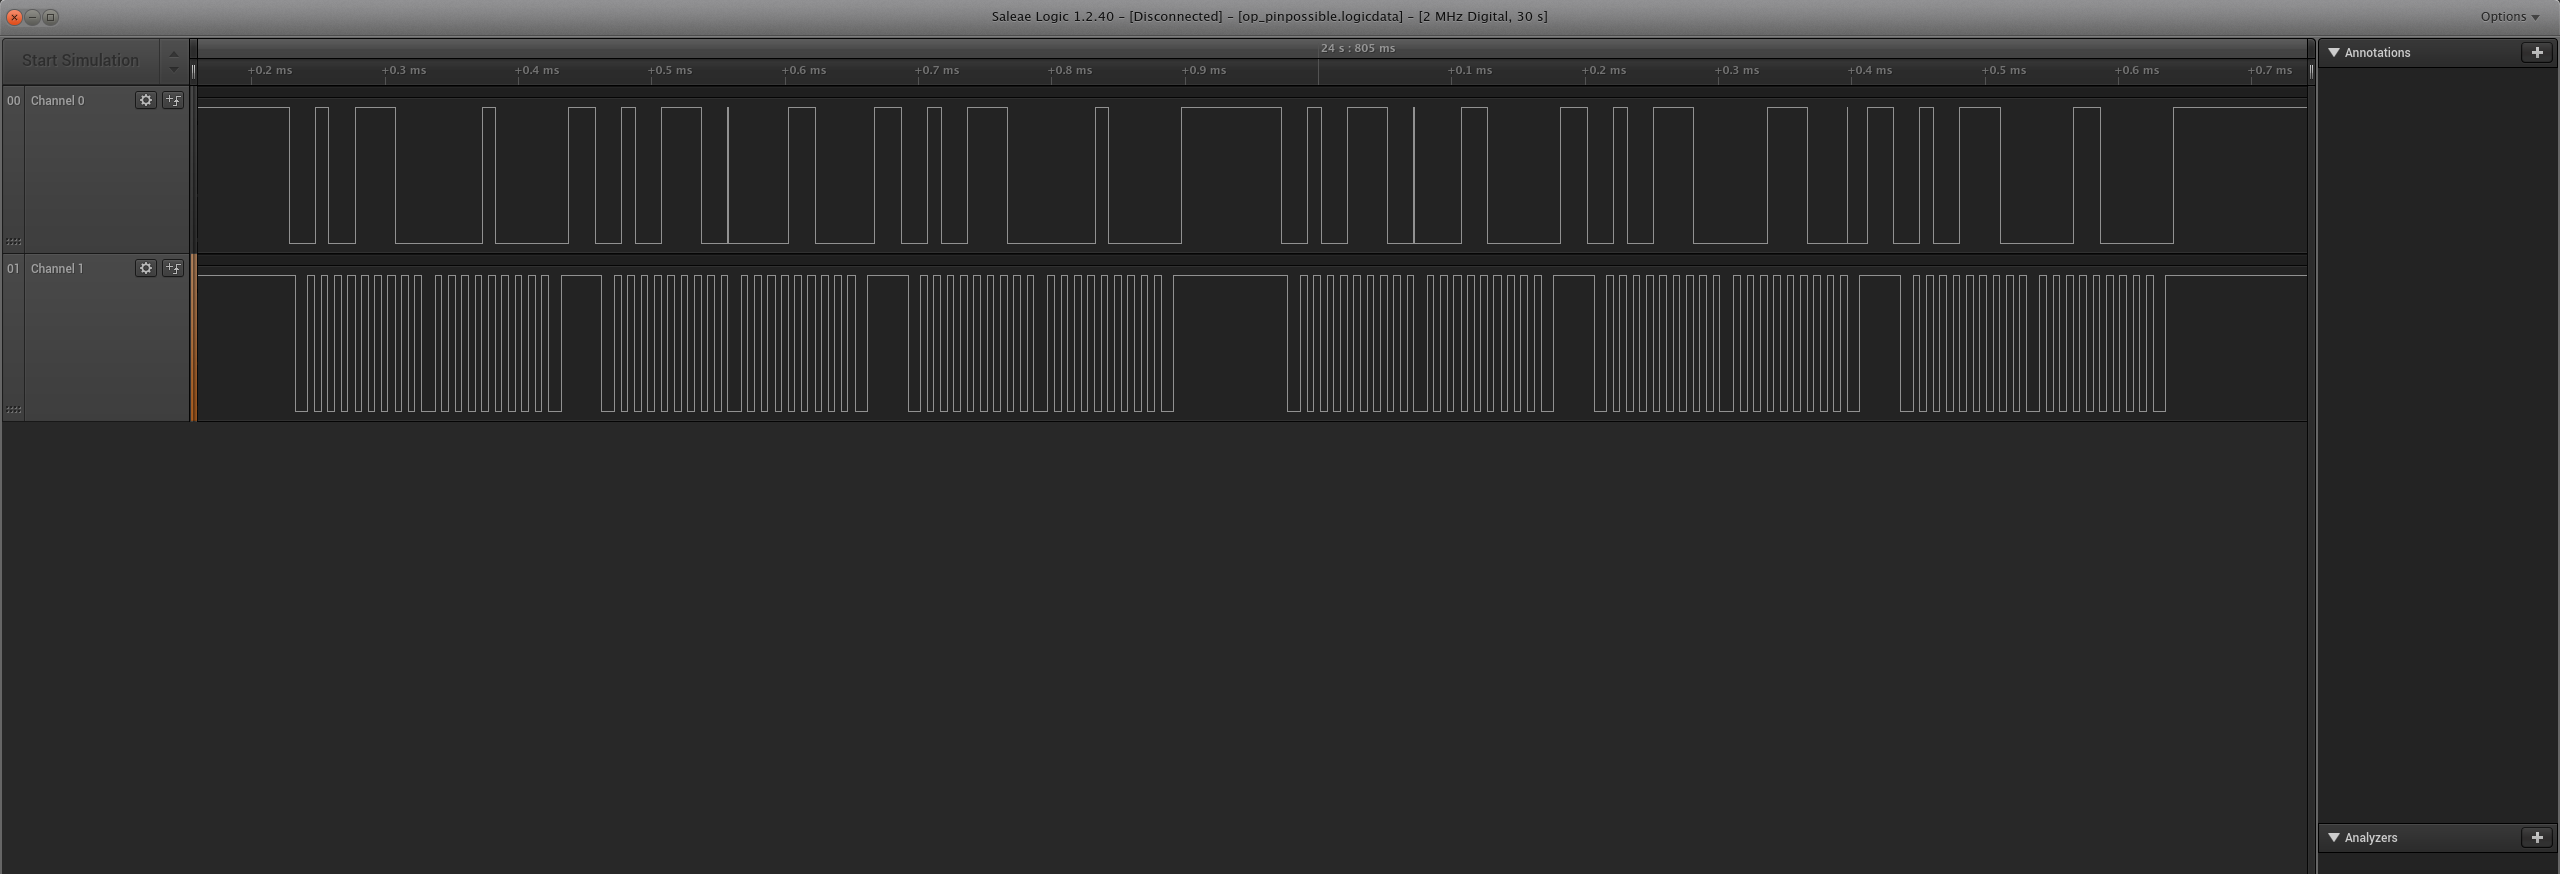Open the Options dropdown menu

pos(2509,17)
